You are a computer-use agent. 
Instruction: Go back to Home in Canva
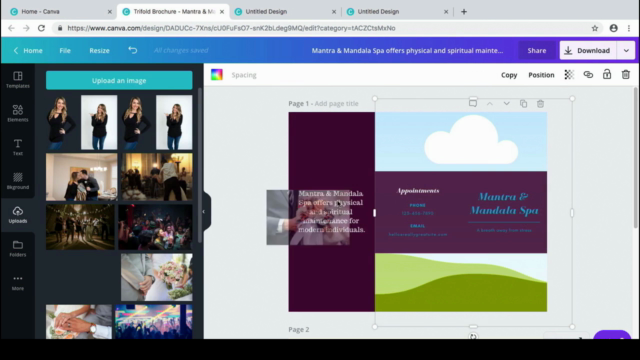point(28,50)
